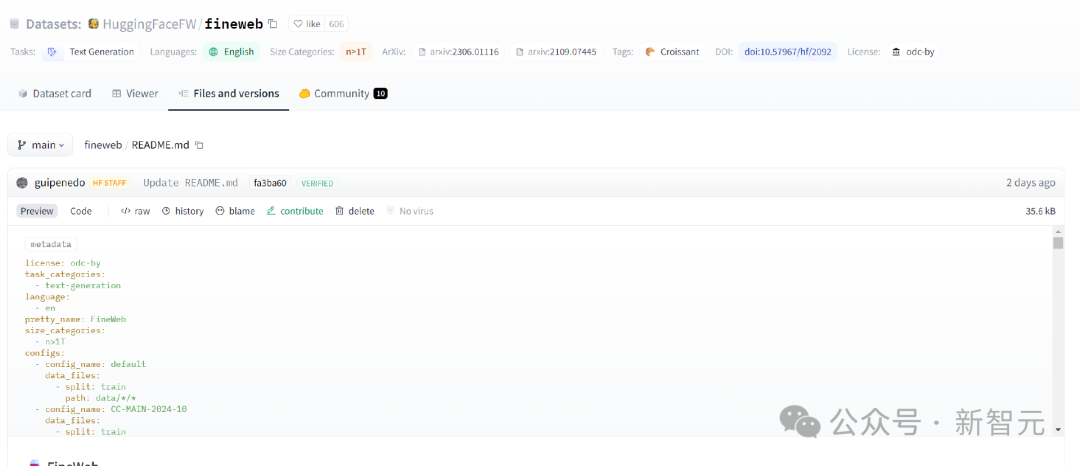The image size is (1080, 466).
Task: Open the Croissant tag
Action: coord(672,52)
